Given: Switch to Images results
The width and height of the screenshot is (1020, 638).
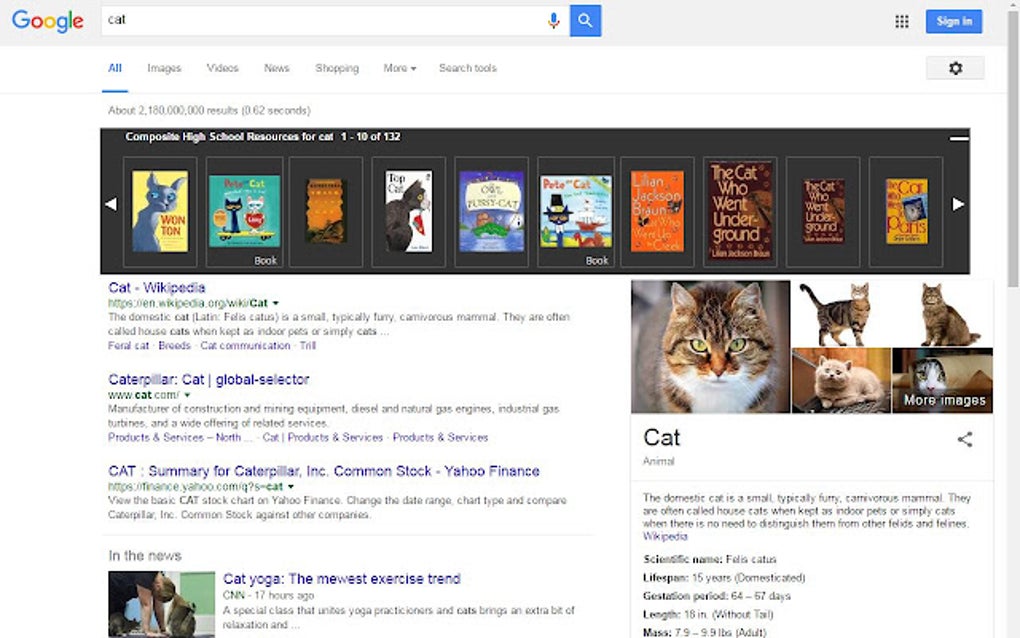Looking at the screenshot, I should tap(164, 68).
